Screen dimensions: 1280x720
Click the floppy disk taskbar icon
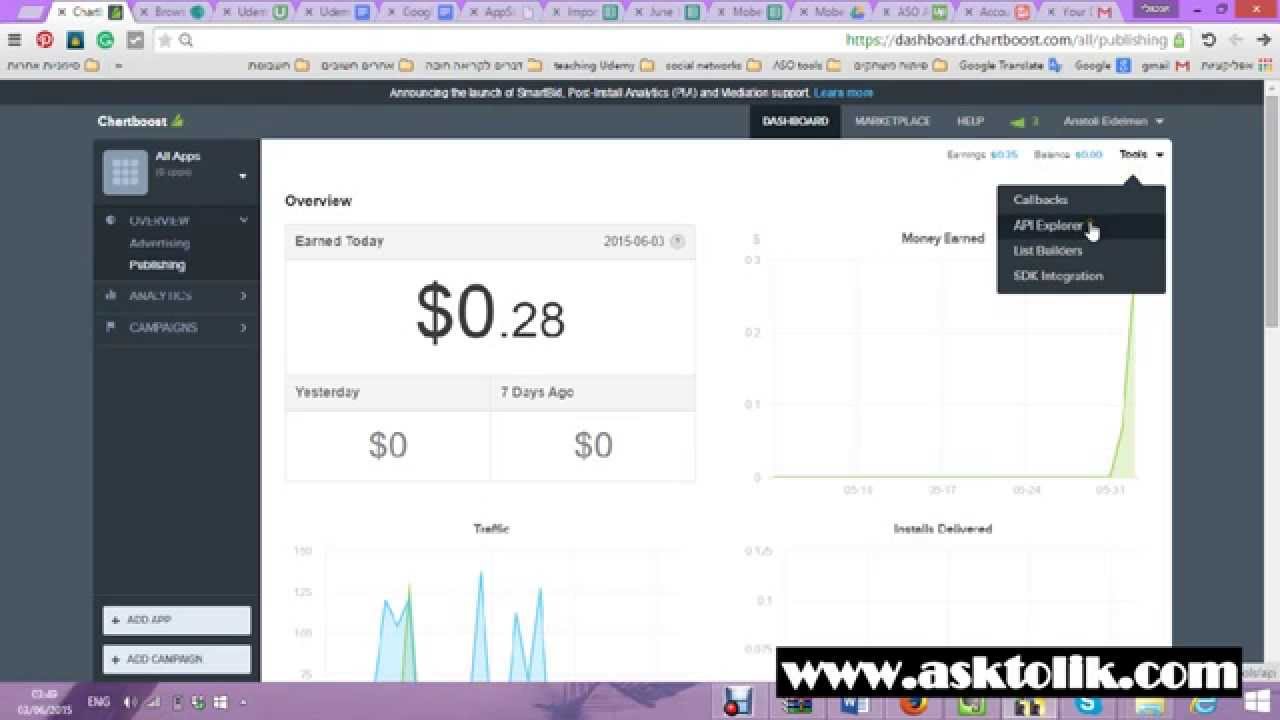pos(738,702)
